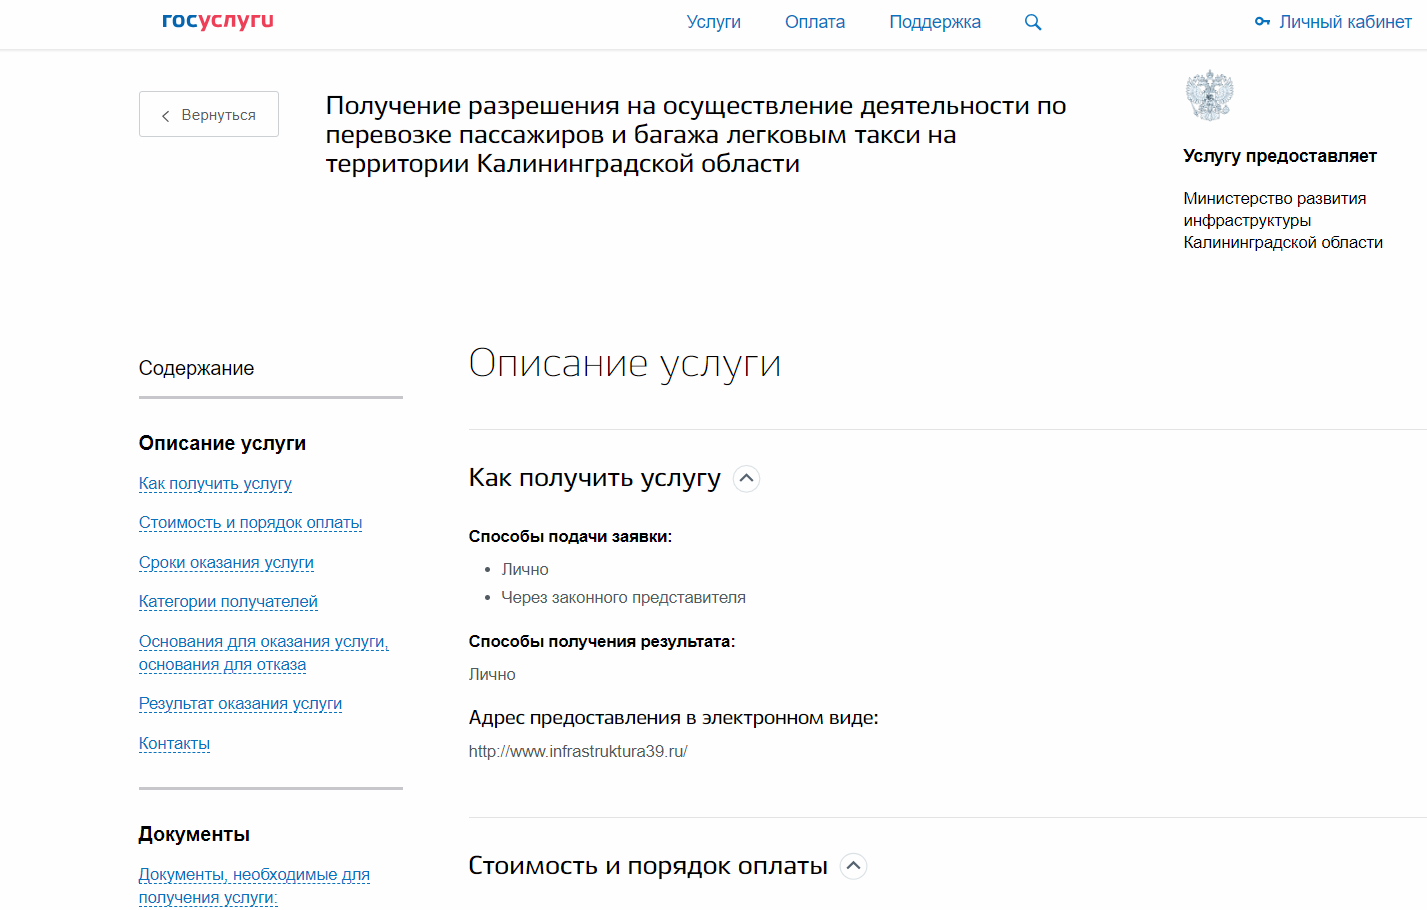The width and height of the screenshot is (1427, 910).
Task: Click the Способы подачи заявки label
Action: (570, 537)
